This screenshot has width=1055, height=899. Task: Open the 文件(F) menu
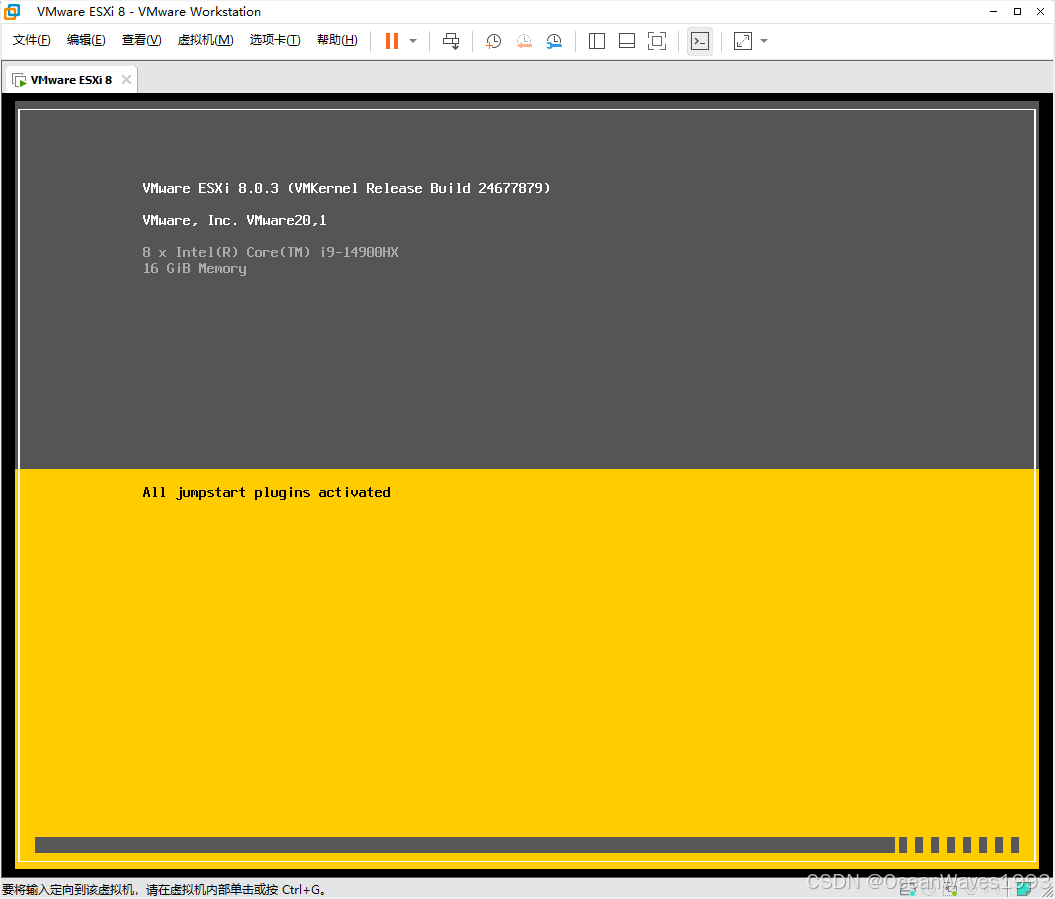click(32, 40)
